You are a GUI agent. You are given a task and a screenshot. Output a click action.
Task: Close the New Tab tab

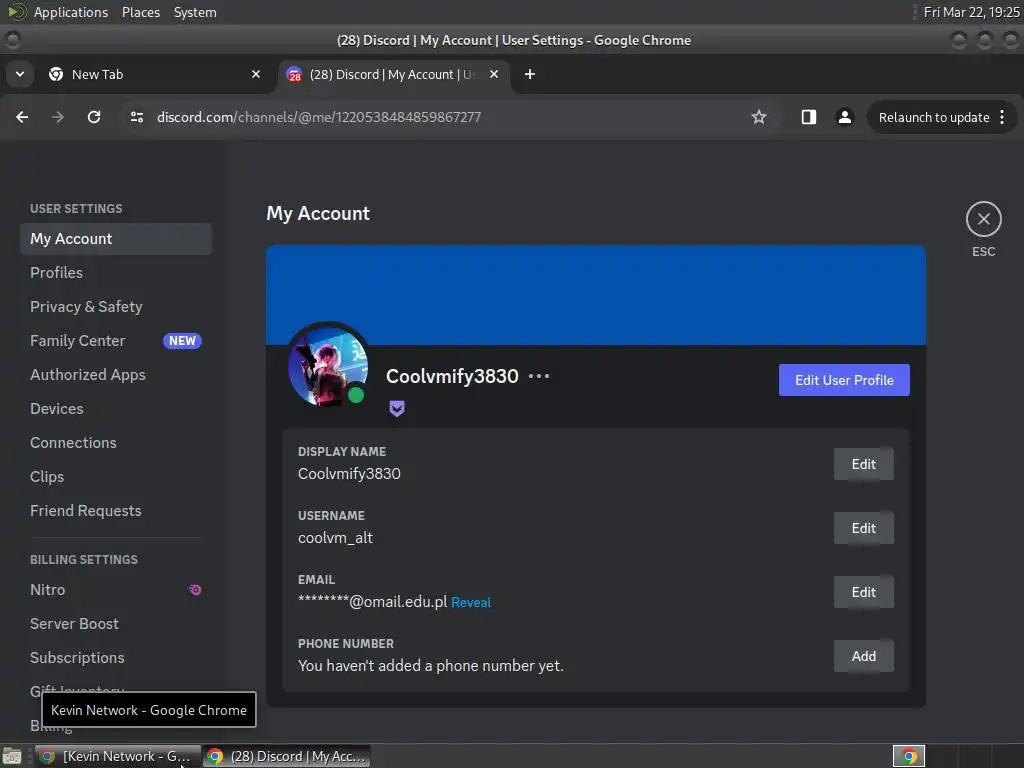coord(256,74)
